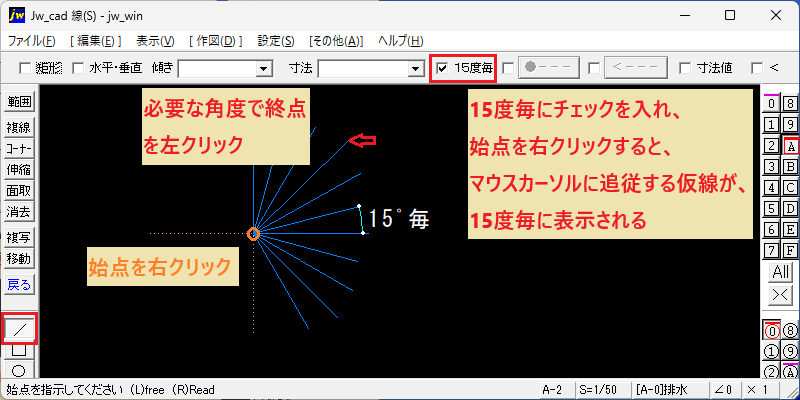Select layer group 5 button
Image resolution: width=800 pixels, height=400 pixels.
click(772, 209)
